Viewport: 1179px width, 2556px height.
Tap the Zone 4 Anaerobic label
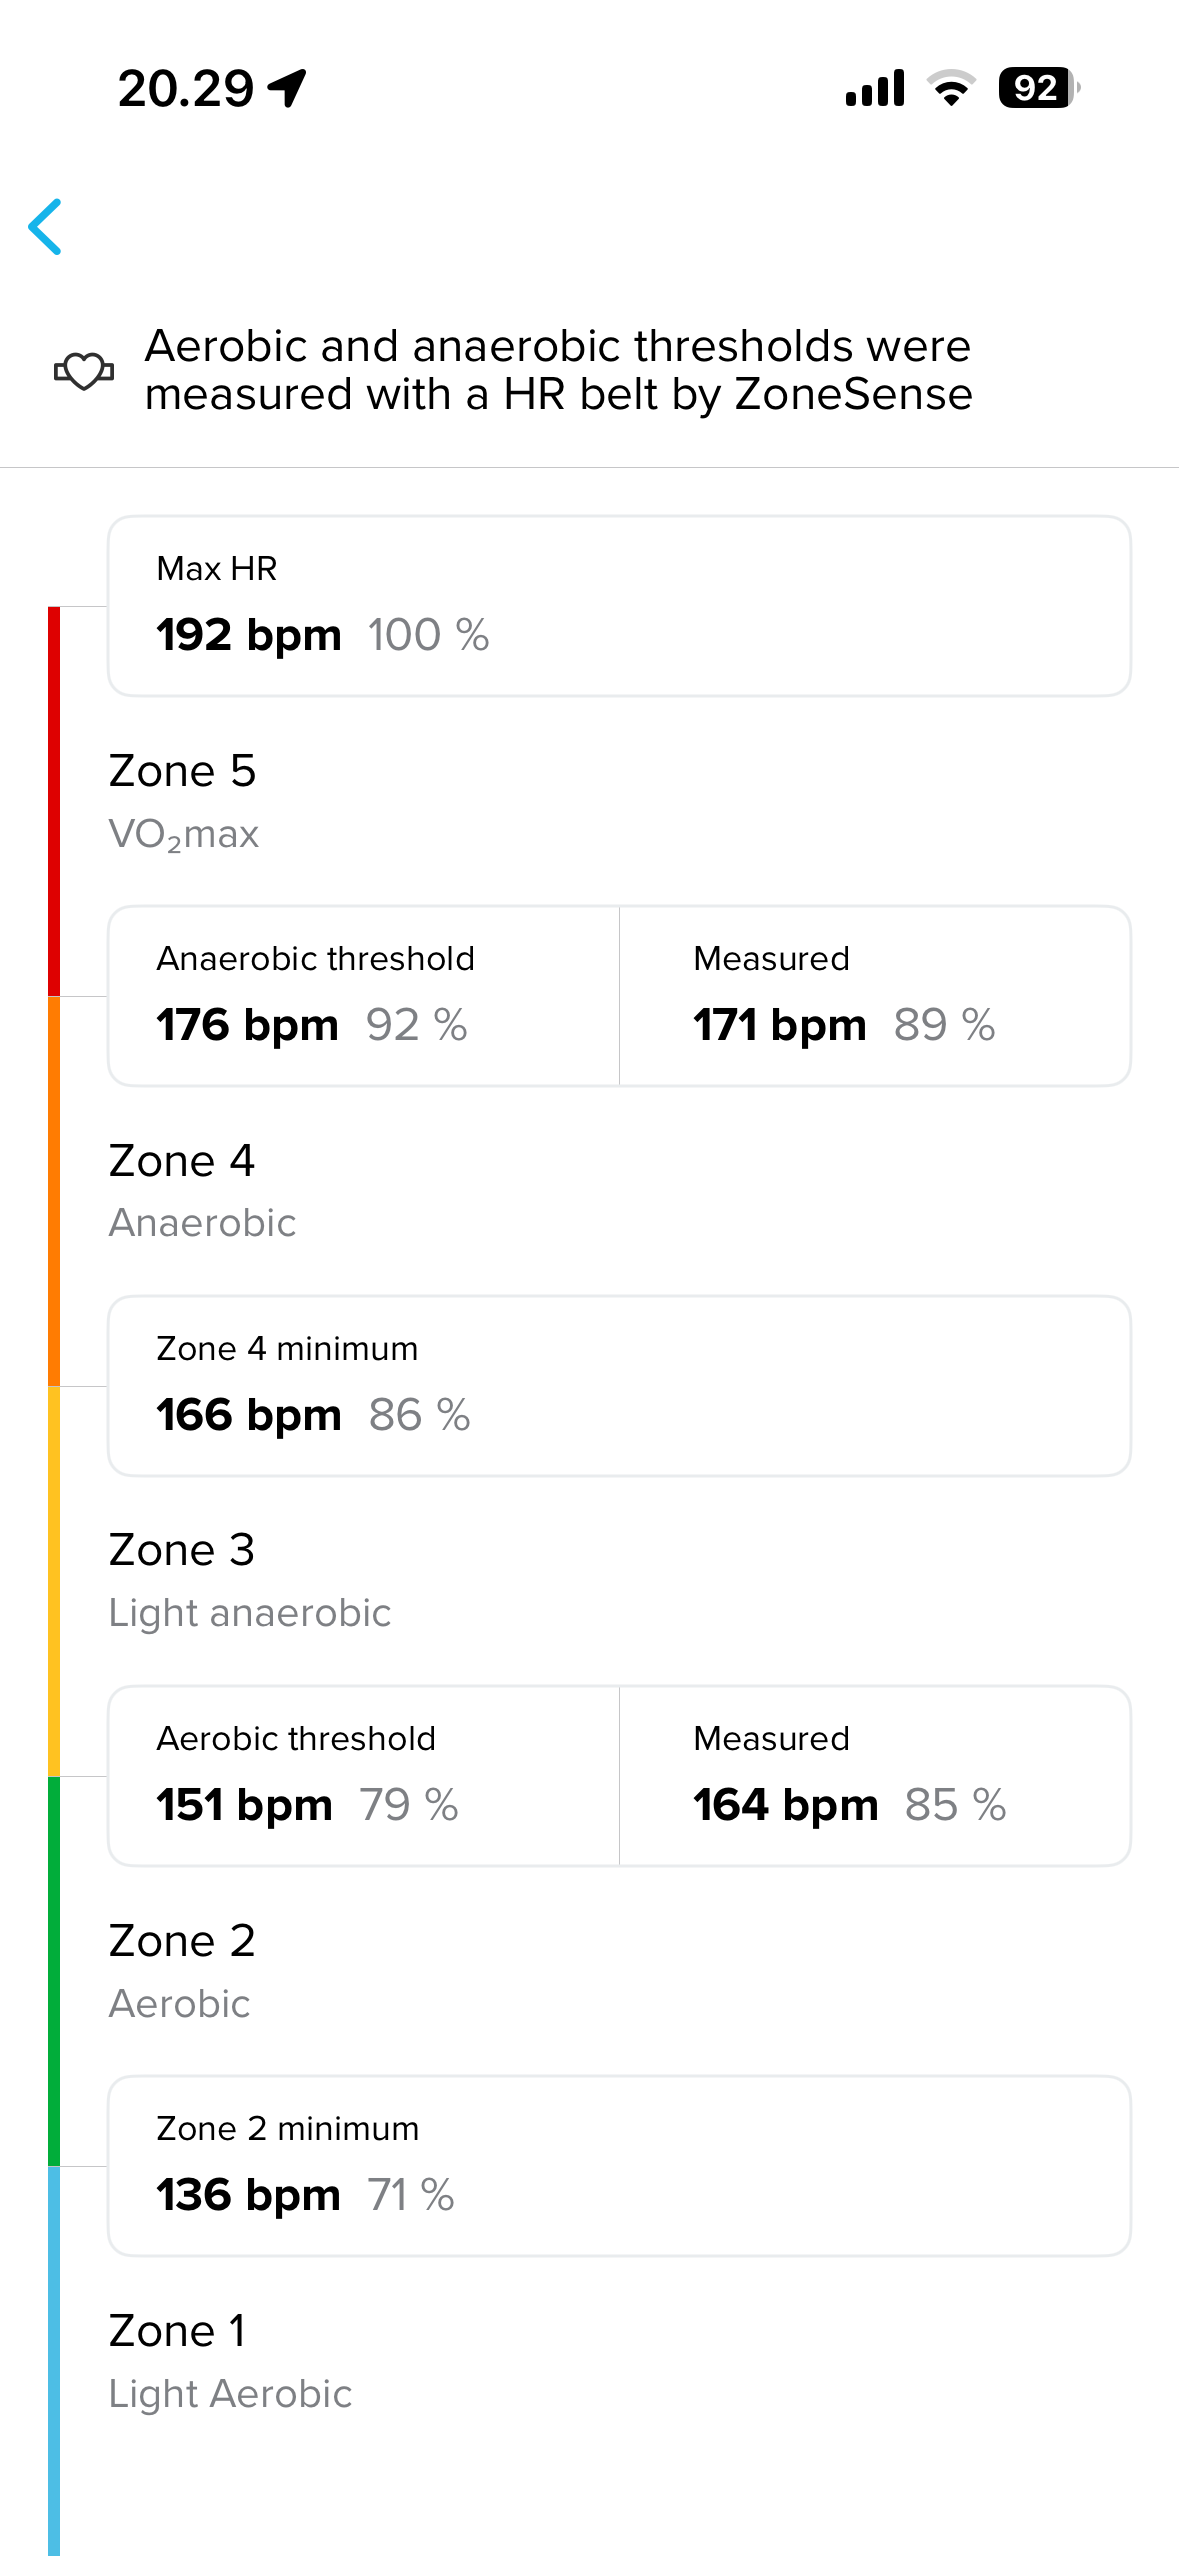[x=202, y=1190]
